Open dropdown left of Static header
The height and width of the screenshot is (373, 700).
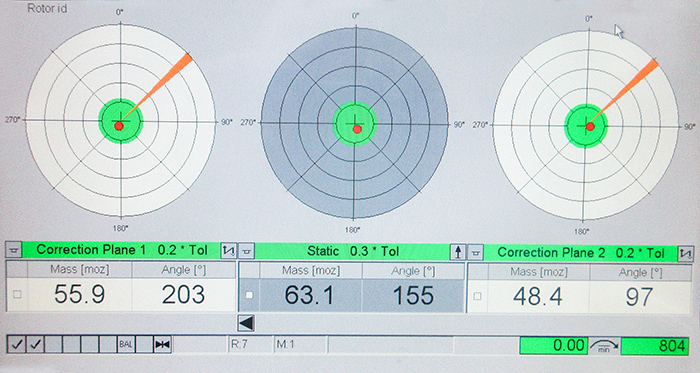coord(247,252)
